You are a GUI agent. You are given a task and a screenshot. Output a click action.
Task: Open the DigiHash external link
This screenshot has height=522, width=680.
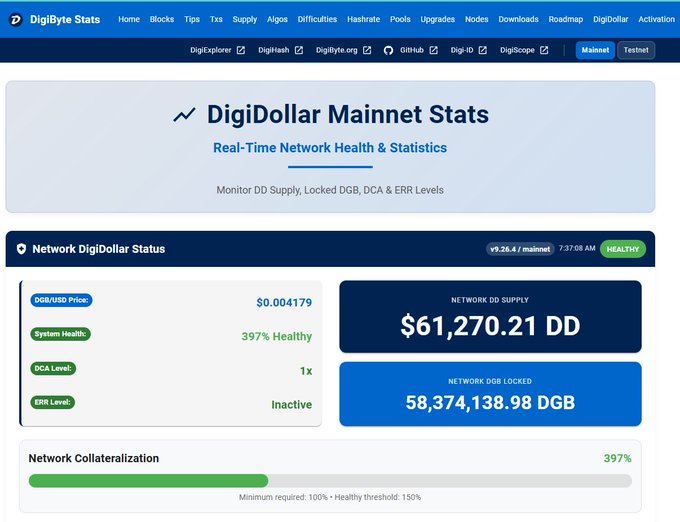coord(274,50)
